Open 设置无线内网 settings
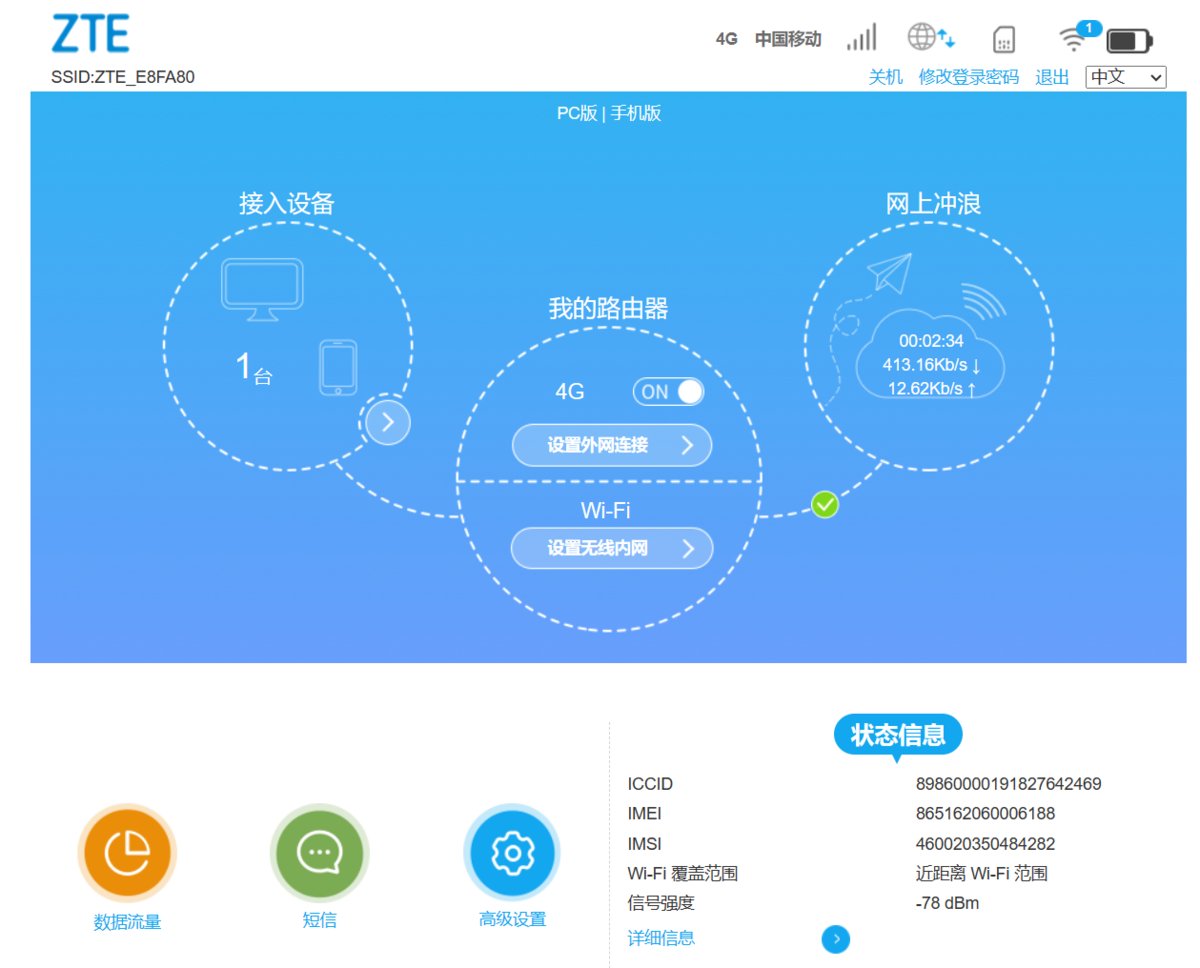Image resolution: width=1200 pixels, height=968 pixels. tap(612, 548)
